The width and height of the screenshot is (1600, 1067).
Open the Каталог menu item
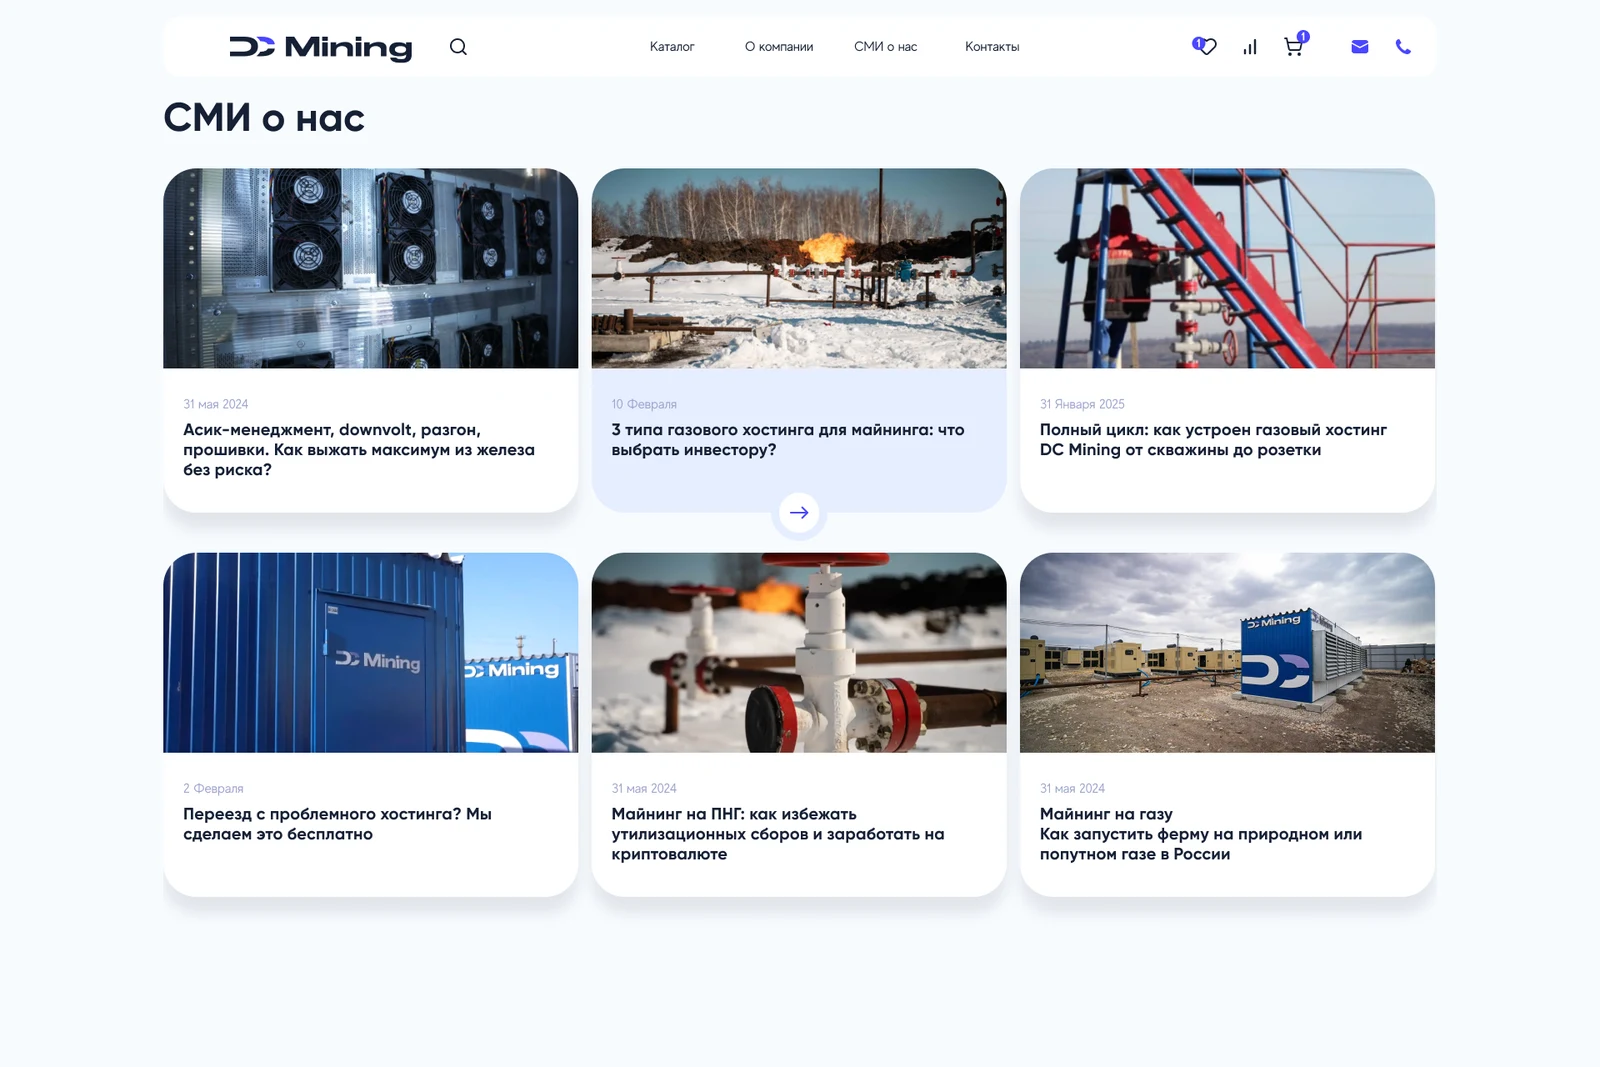[672, 47]
